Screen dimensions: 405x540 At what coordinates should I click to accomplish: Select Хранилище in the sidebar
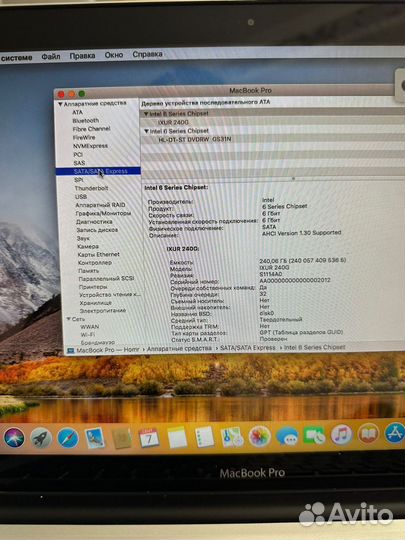pyautogui.click(x=95, y=303)
